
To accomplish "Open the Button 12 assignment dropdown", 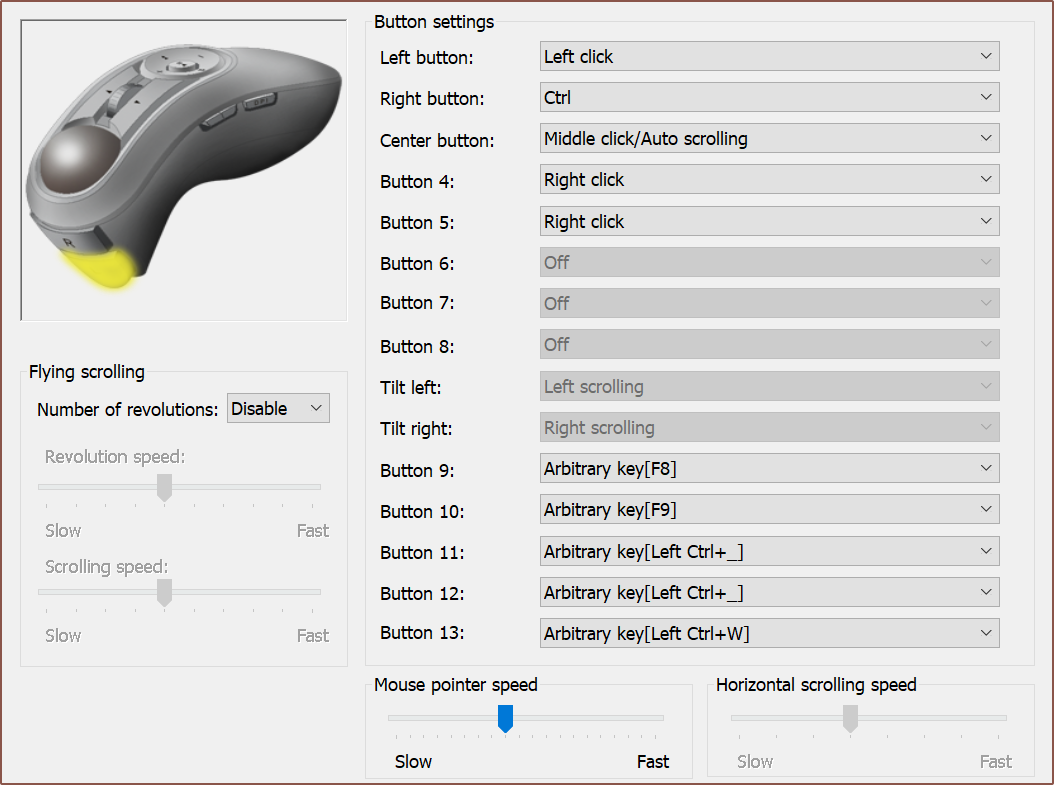I will pyautogui.click(x=768, y=593).
